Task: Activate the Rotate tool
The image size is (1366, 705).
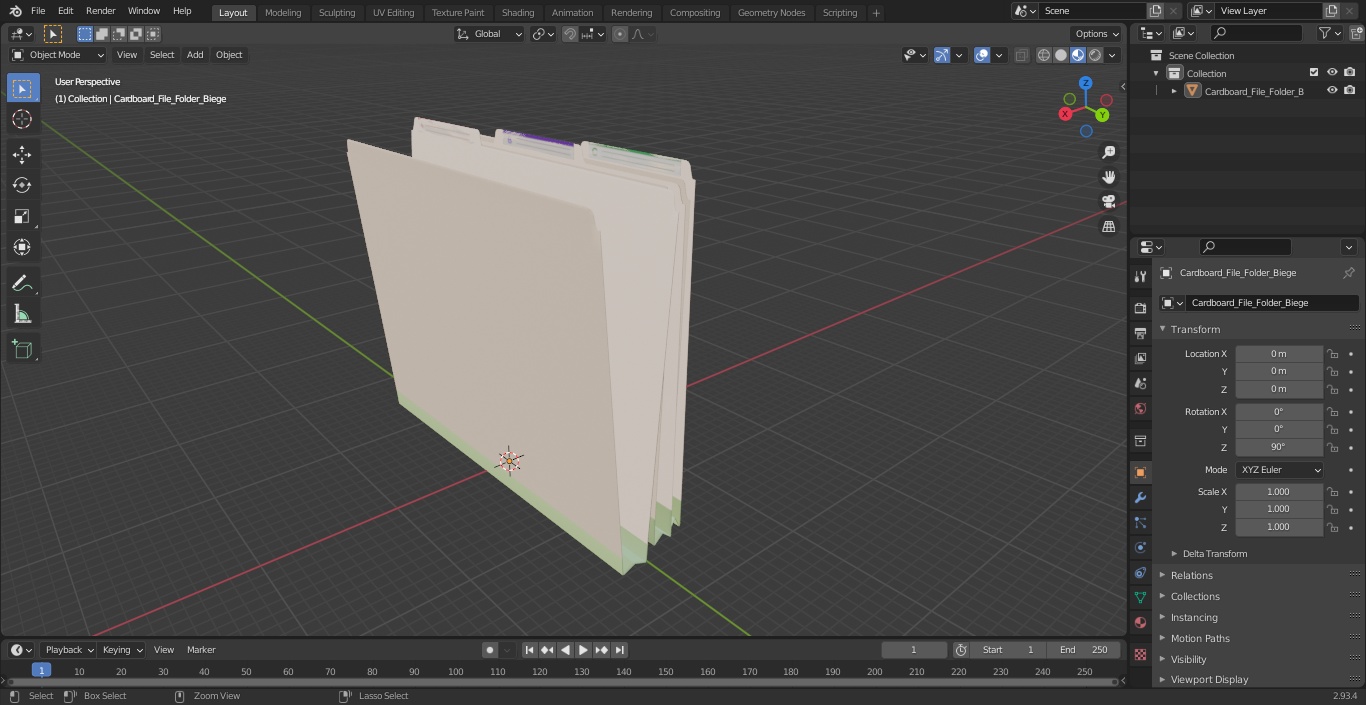Action: pyautogui.click(x=22, y=185)
